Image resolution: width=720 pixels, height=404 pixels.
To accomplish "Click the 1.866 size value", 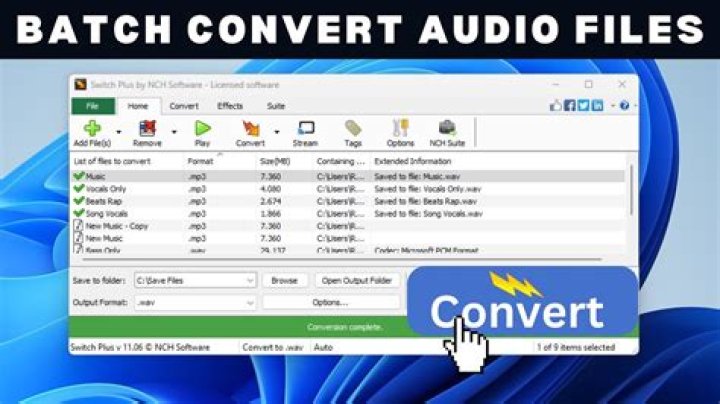I will (x=270, y=213).
